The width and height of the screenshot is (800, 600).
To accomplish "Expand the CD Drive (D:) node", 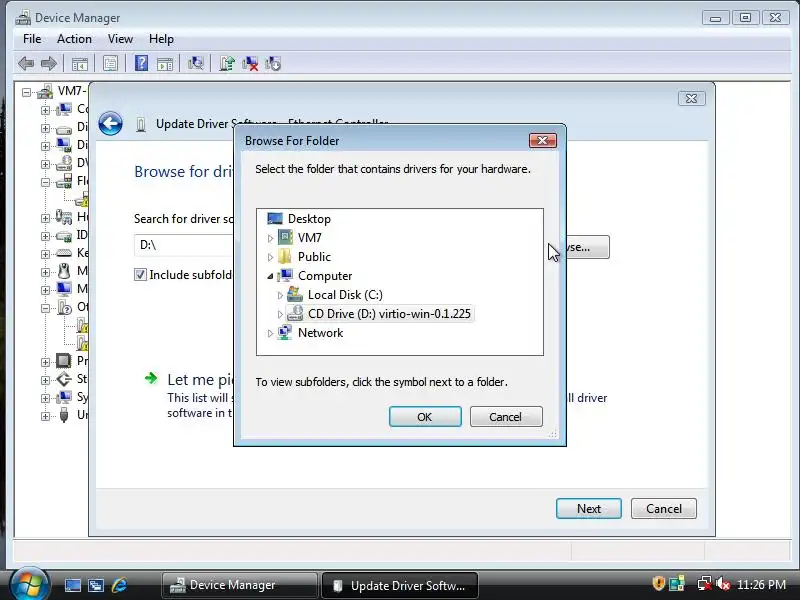I will [280, 314].
